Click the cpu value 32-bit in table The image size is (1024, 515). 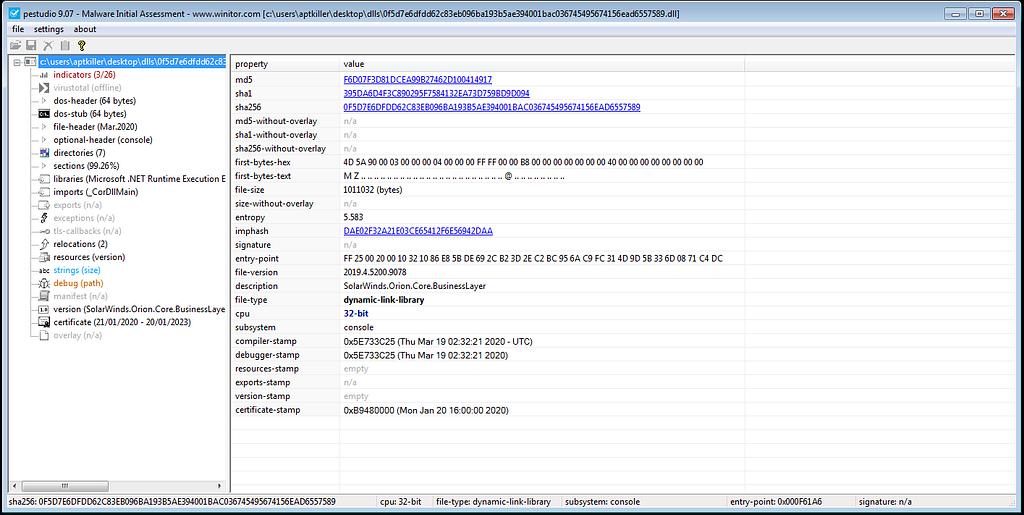[x=355, y=313]
